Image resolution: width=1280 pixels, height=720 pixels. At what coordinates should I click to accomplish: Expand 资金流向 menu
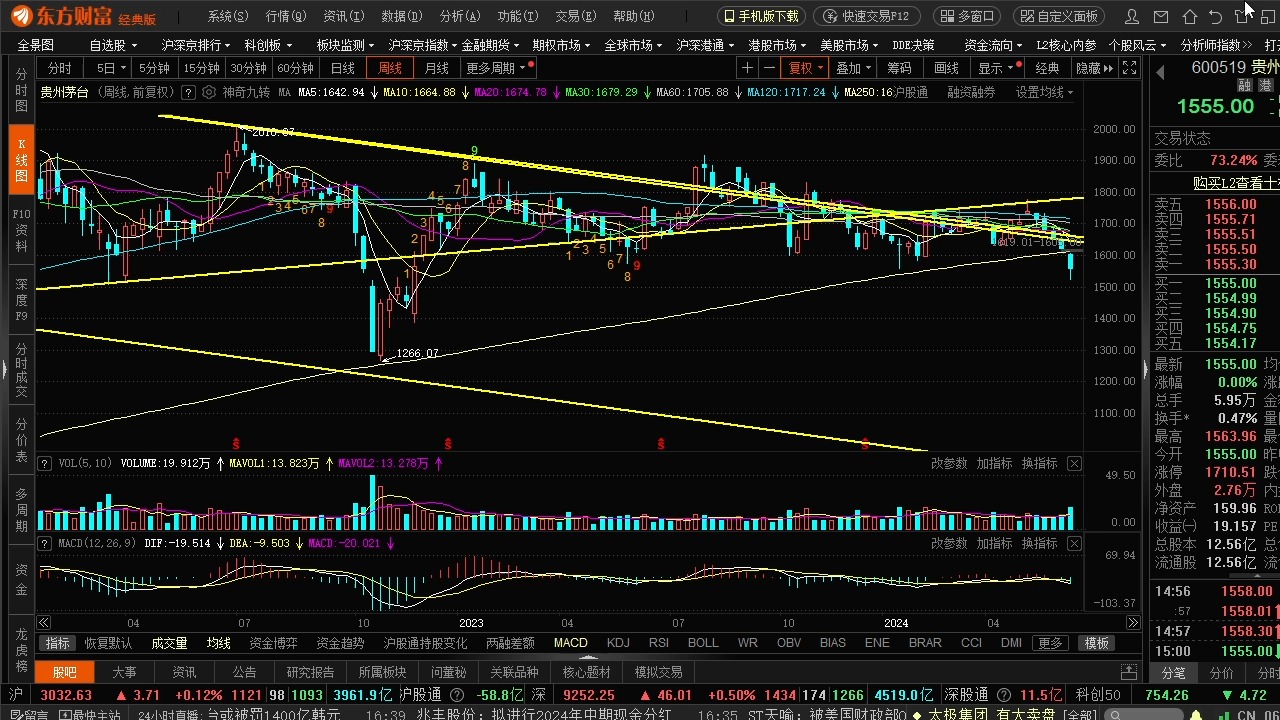tap(993, 45)
